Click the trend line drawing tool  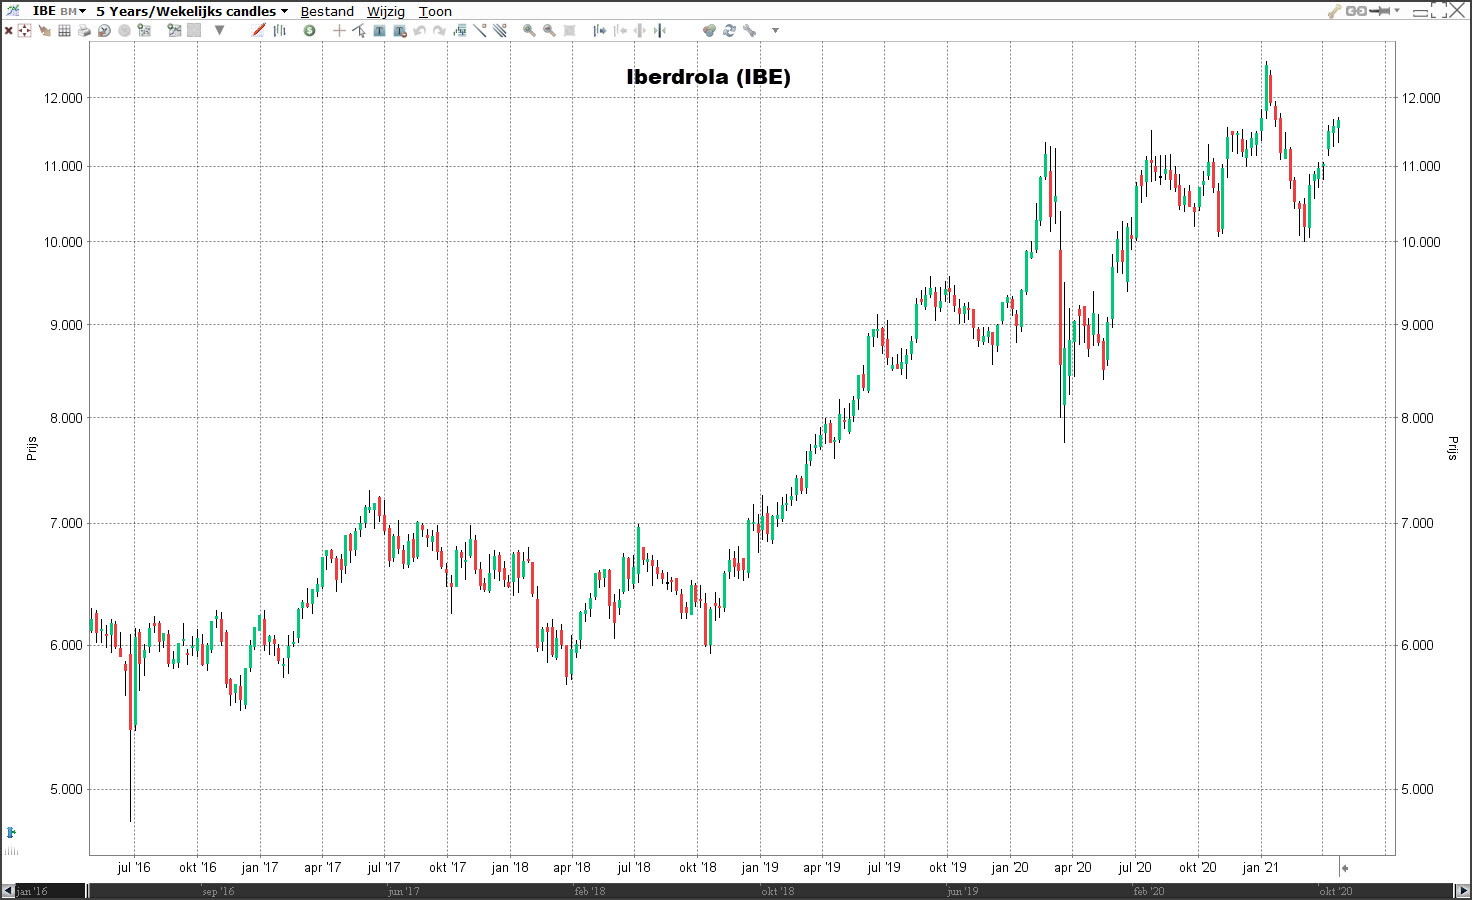pyautogui.click(x=480, y=31)
